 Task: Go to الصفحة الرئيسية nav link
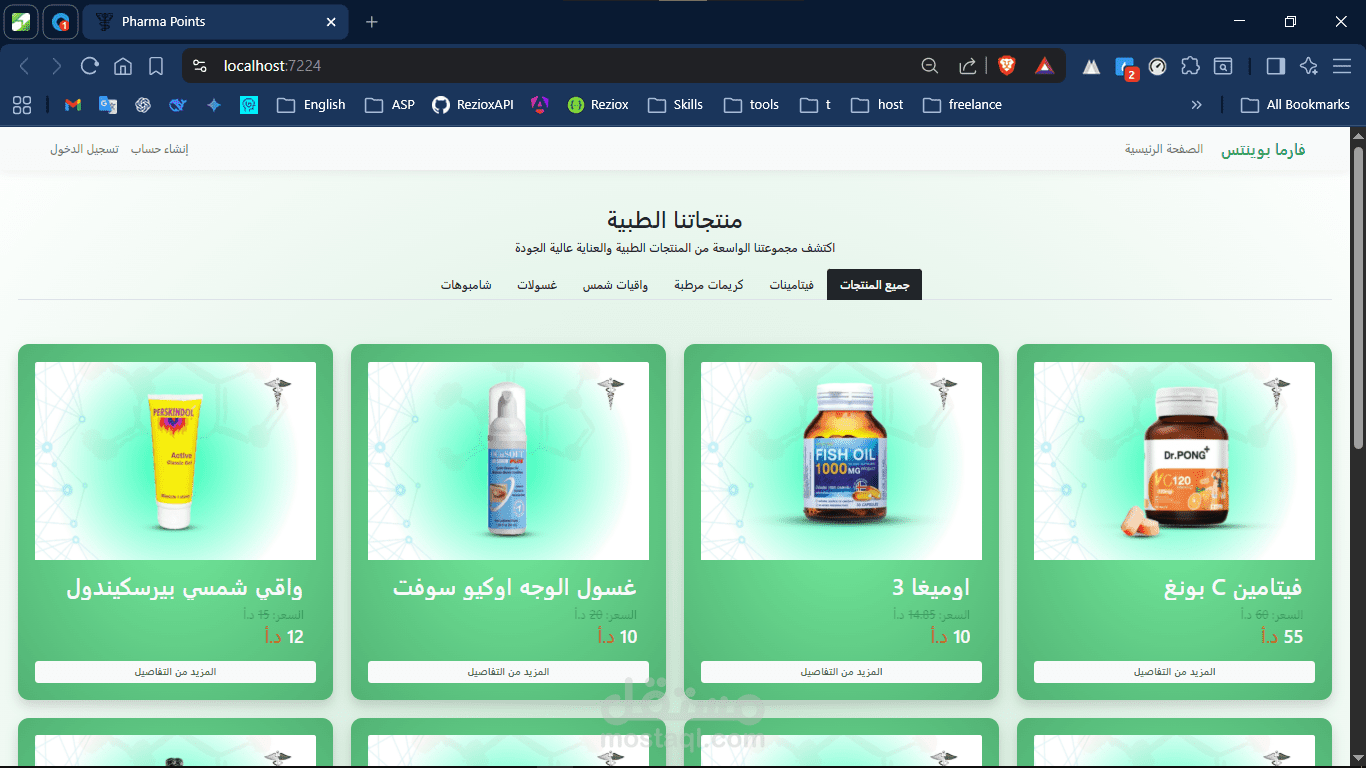[x=1163, y=149]
